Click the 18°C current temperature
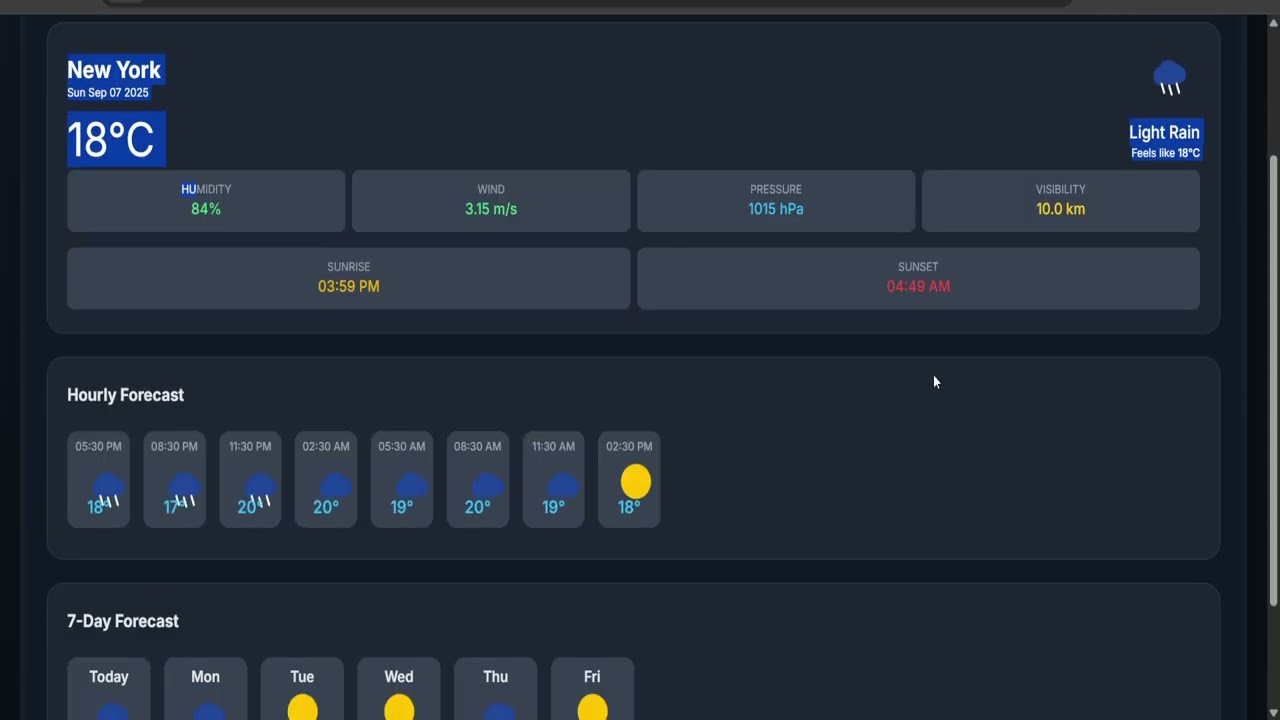Viewport: 1280px width, 720px height. click(111, 139)
